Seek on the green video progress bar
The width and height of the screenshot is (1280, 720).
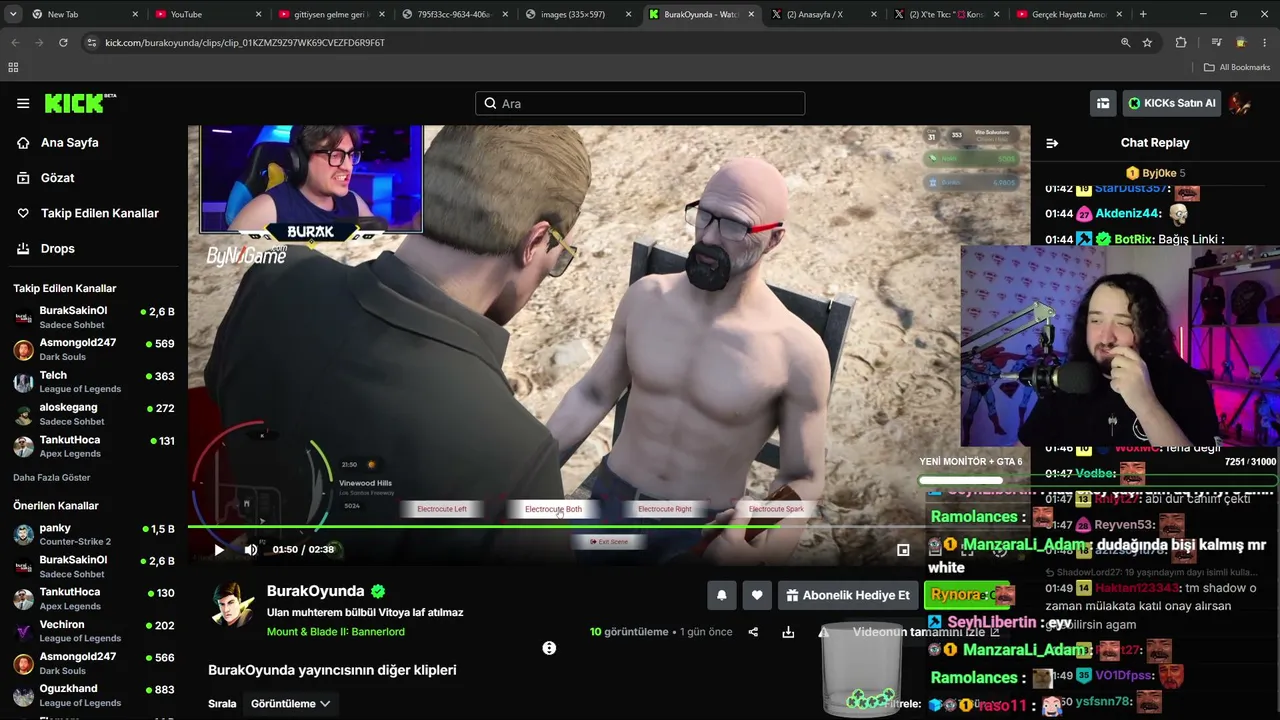pyautogui.click(x=609, y=526)
